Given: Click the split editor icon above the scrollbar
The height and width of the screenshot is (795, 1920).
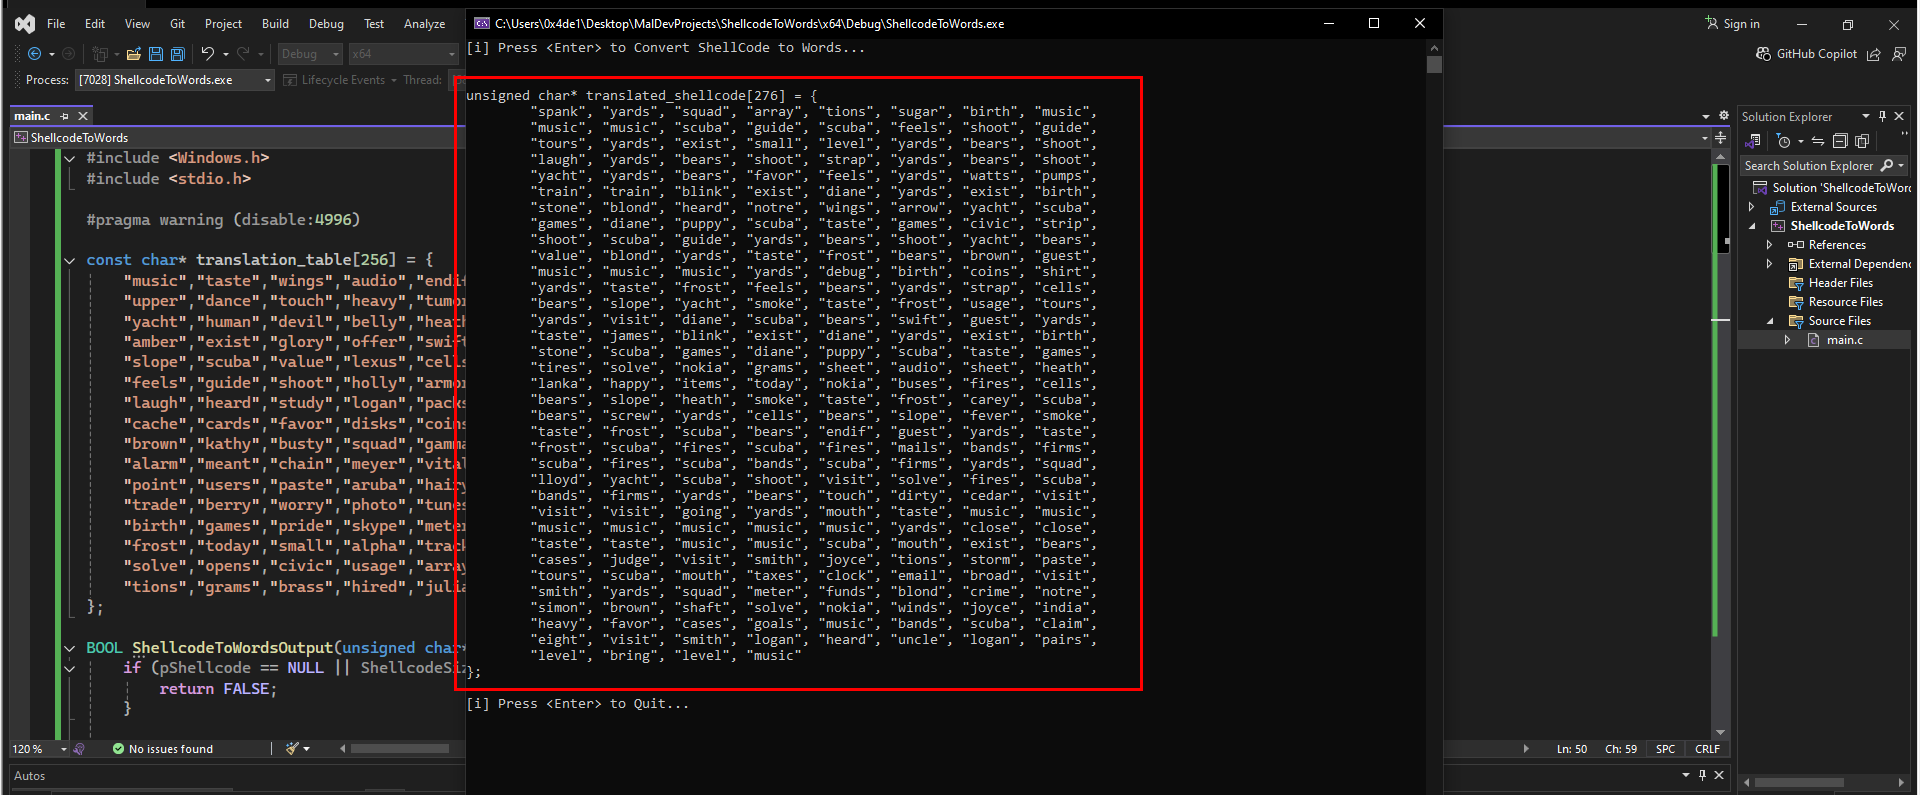Looking at the screenshot, I should click(1720, 138).
